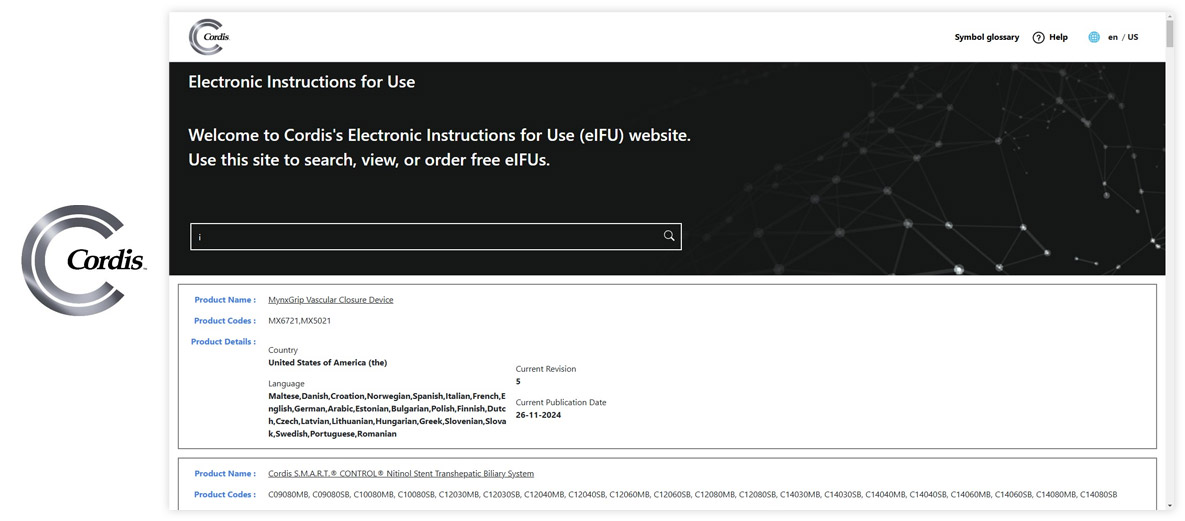Click the Product Details label

pos(223,342)
